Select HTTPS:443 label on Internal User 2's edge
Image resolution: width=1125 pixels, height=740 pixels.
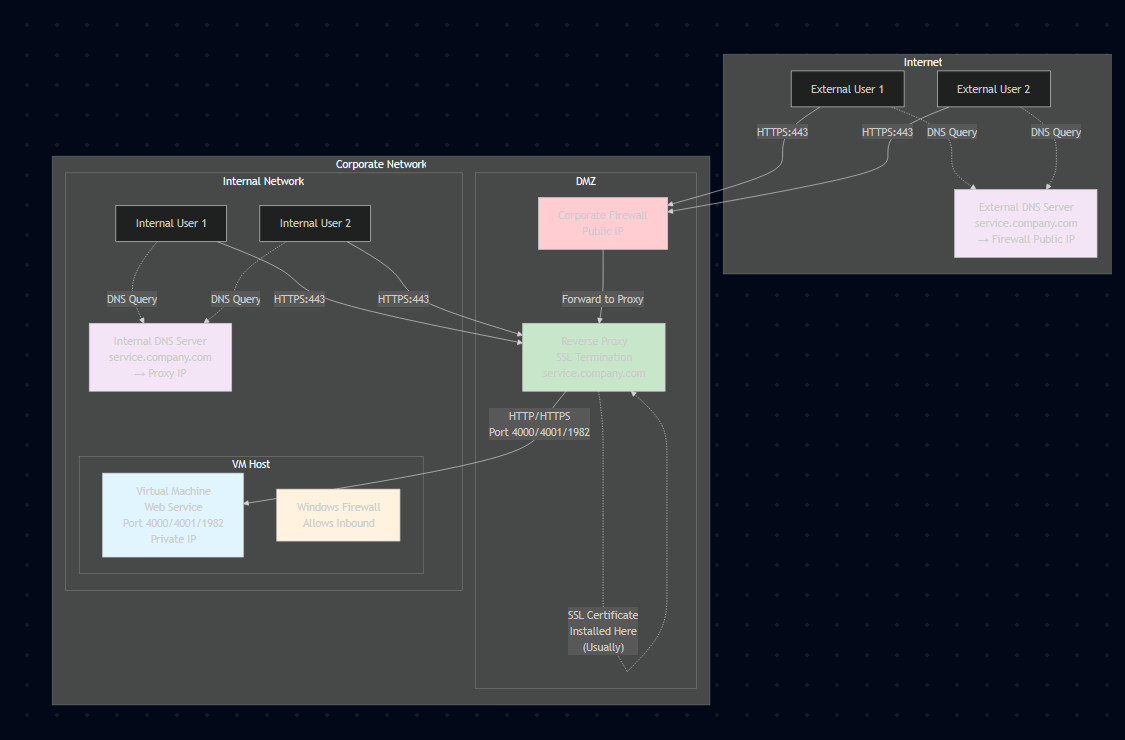coord(403,299)
